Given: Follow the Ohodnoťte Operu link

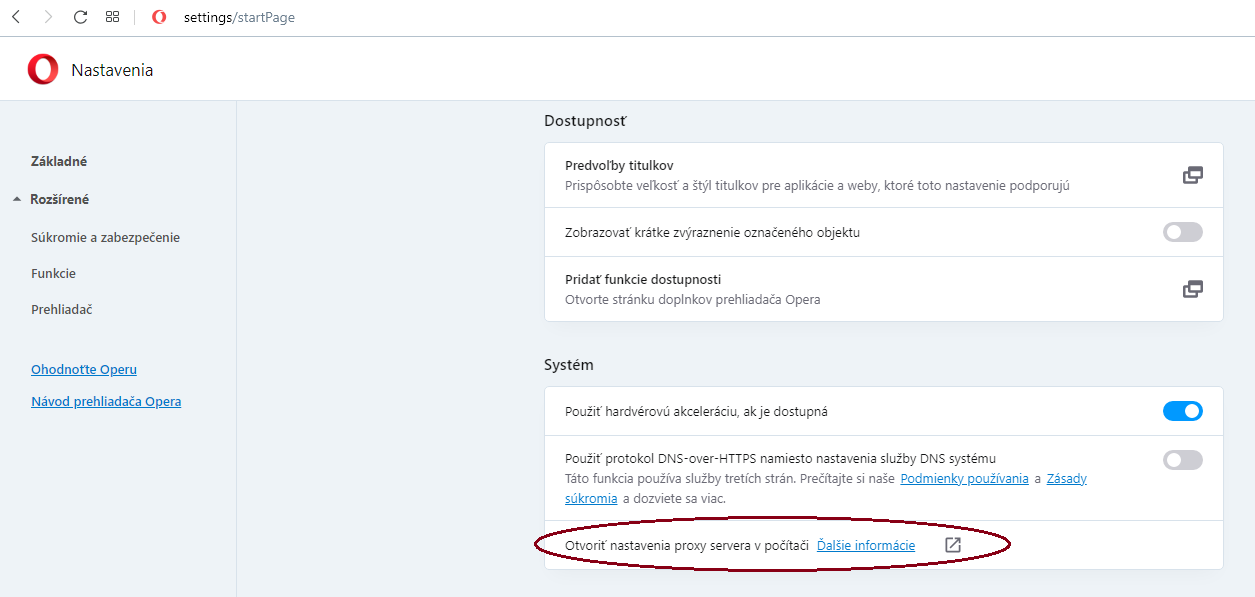Looking at the screenshot, I should coord(84,369).
